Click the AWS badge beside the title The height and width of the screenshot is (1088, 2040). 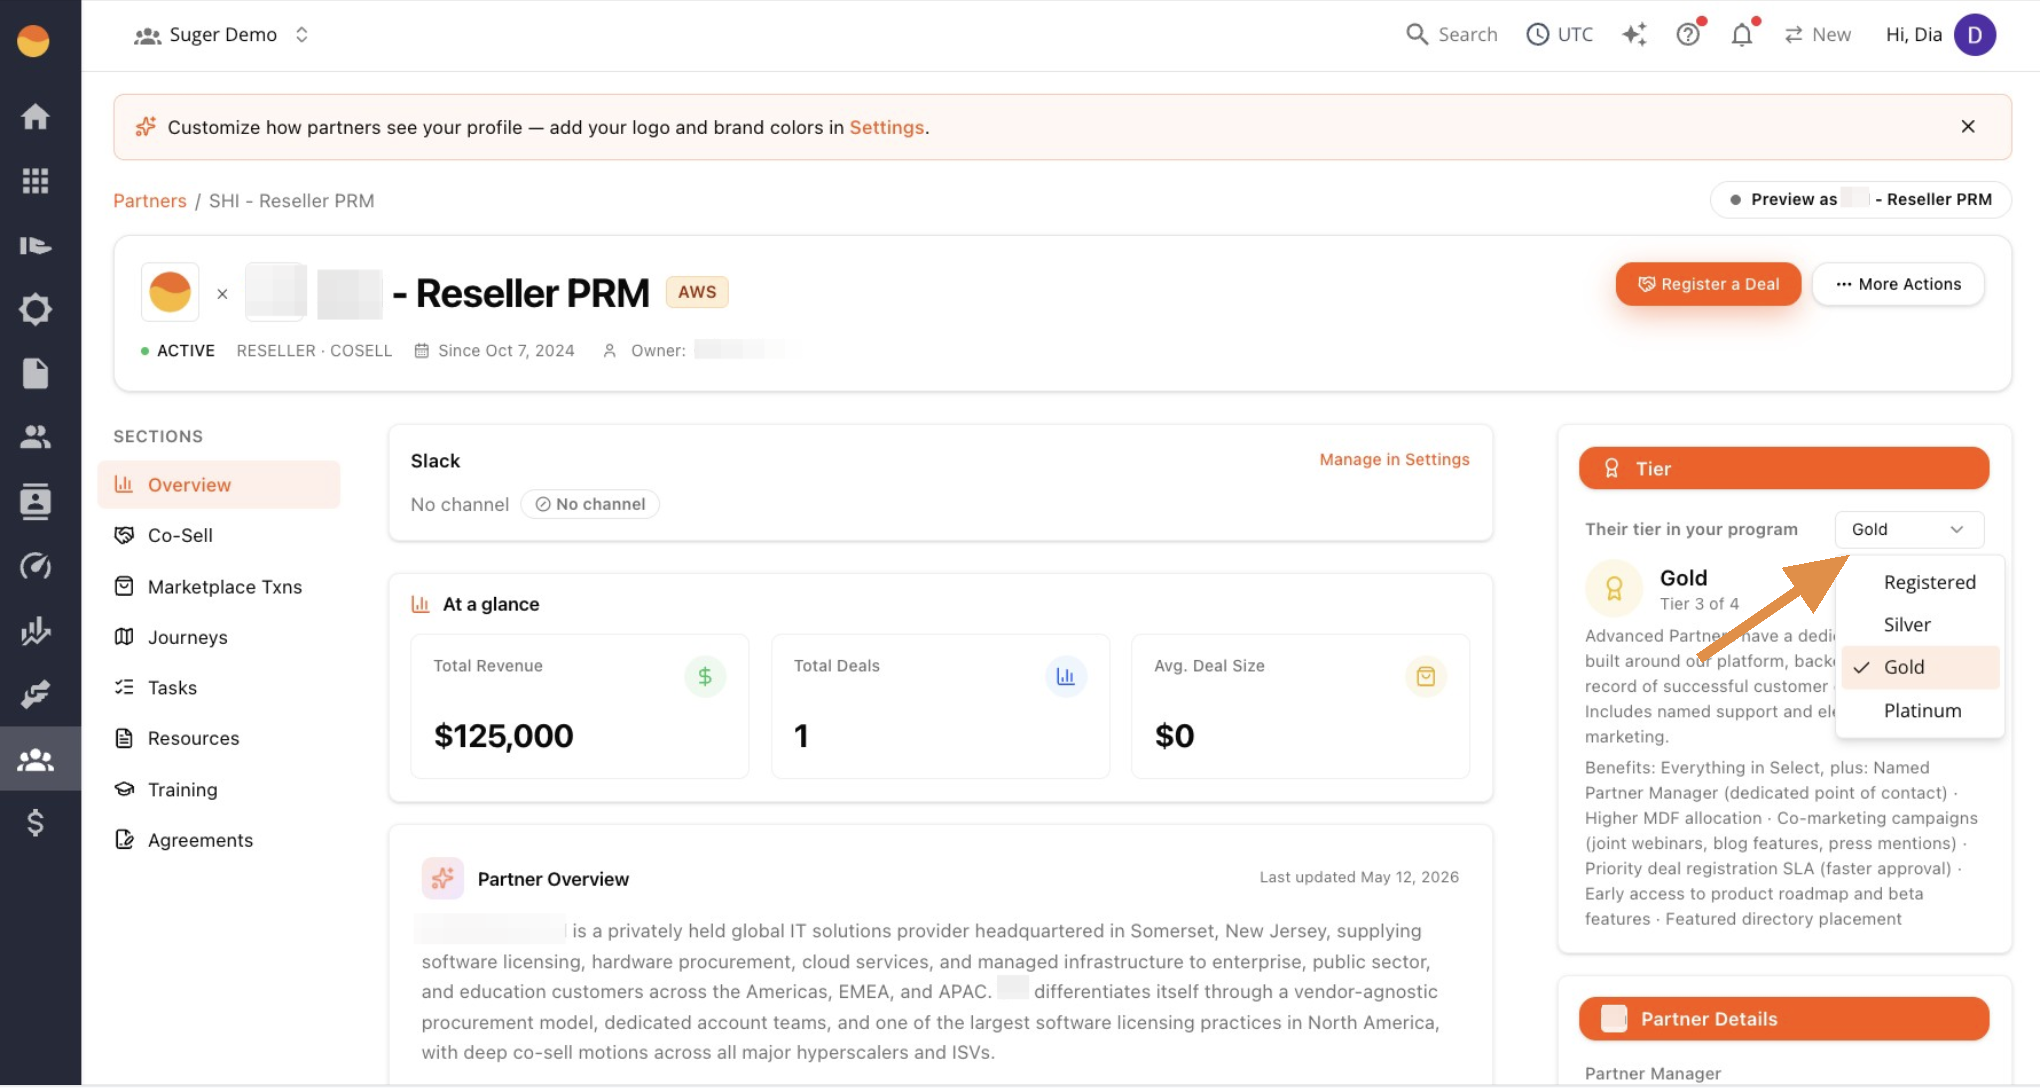click(x=697, y=292)
